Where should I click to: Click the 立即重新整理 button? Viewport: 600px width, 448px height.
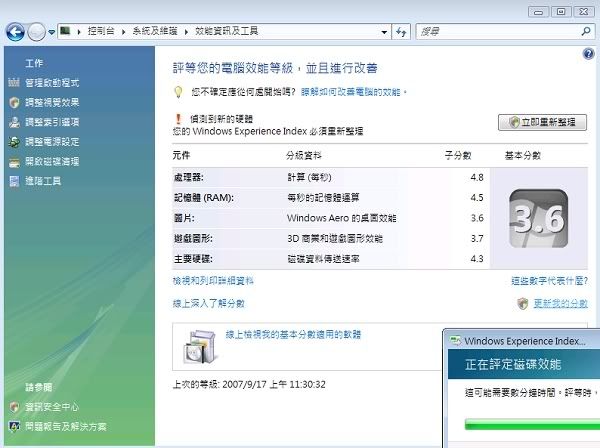542,122
